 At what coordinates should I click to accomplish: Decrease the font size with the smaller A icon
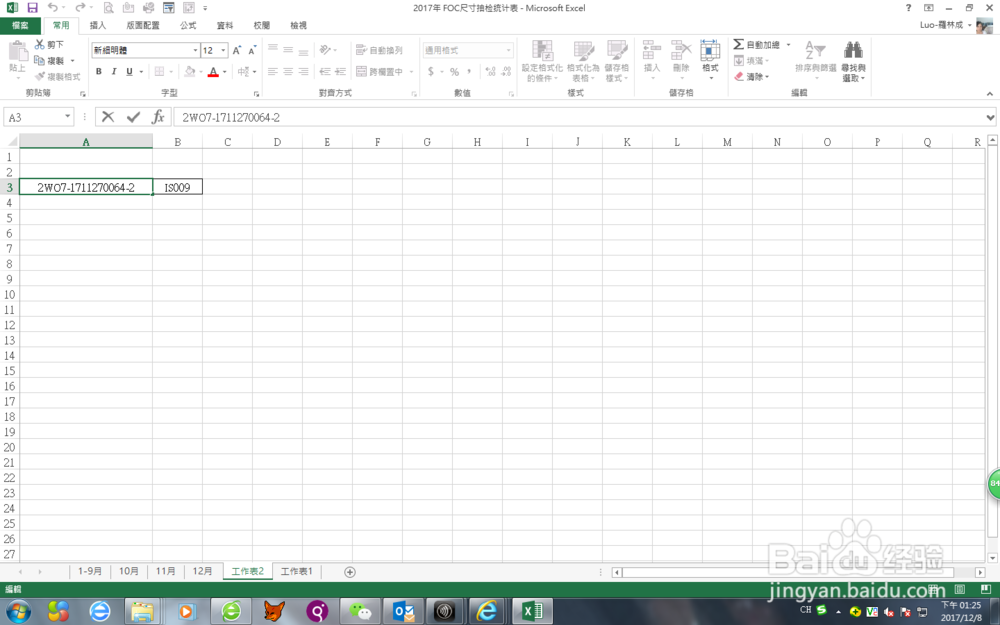(252, 50)
